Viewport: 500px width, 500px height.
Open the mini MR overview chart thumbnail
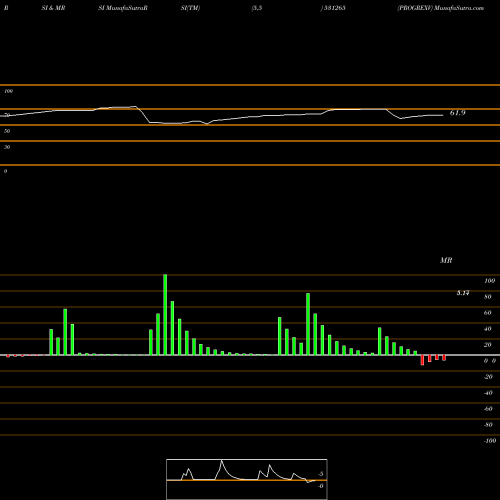coord(247,479)
